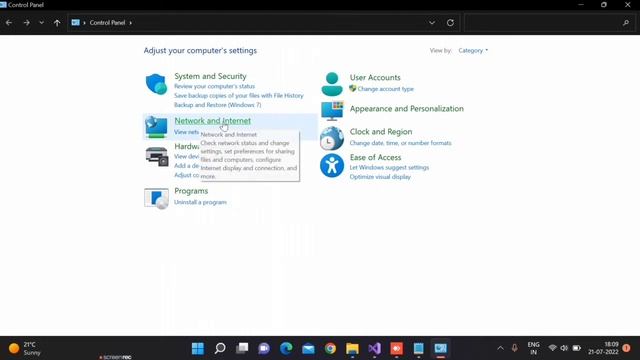
Task: Refresh the Control Panel view
Action: (x=450, y=23)
